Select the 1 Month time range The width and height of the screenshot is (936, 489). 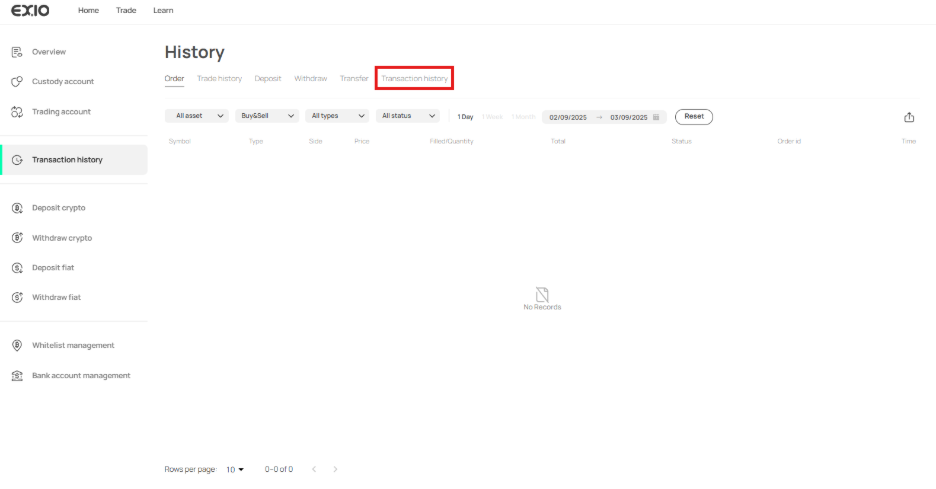pos(523,117)
